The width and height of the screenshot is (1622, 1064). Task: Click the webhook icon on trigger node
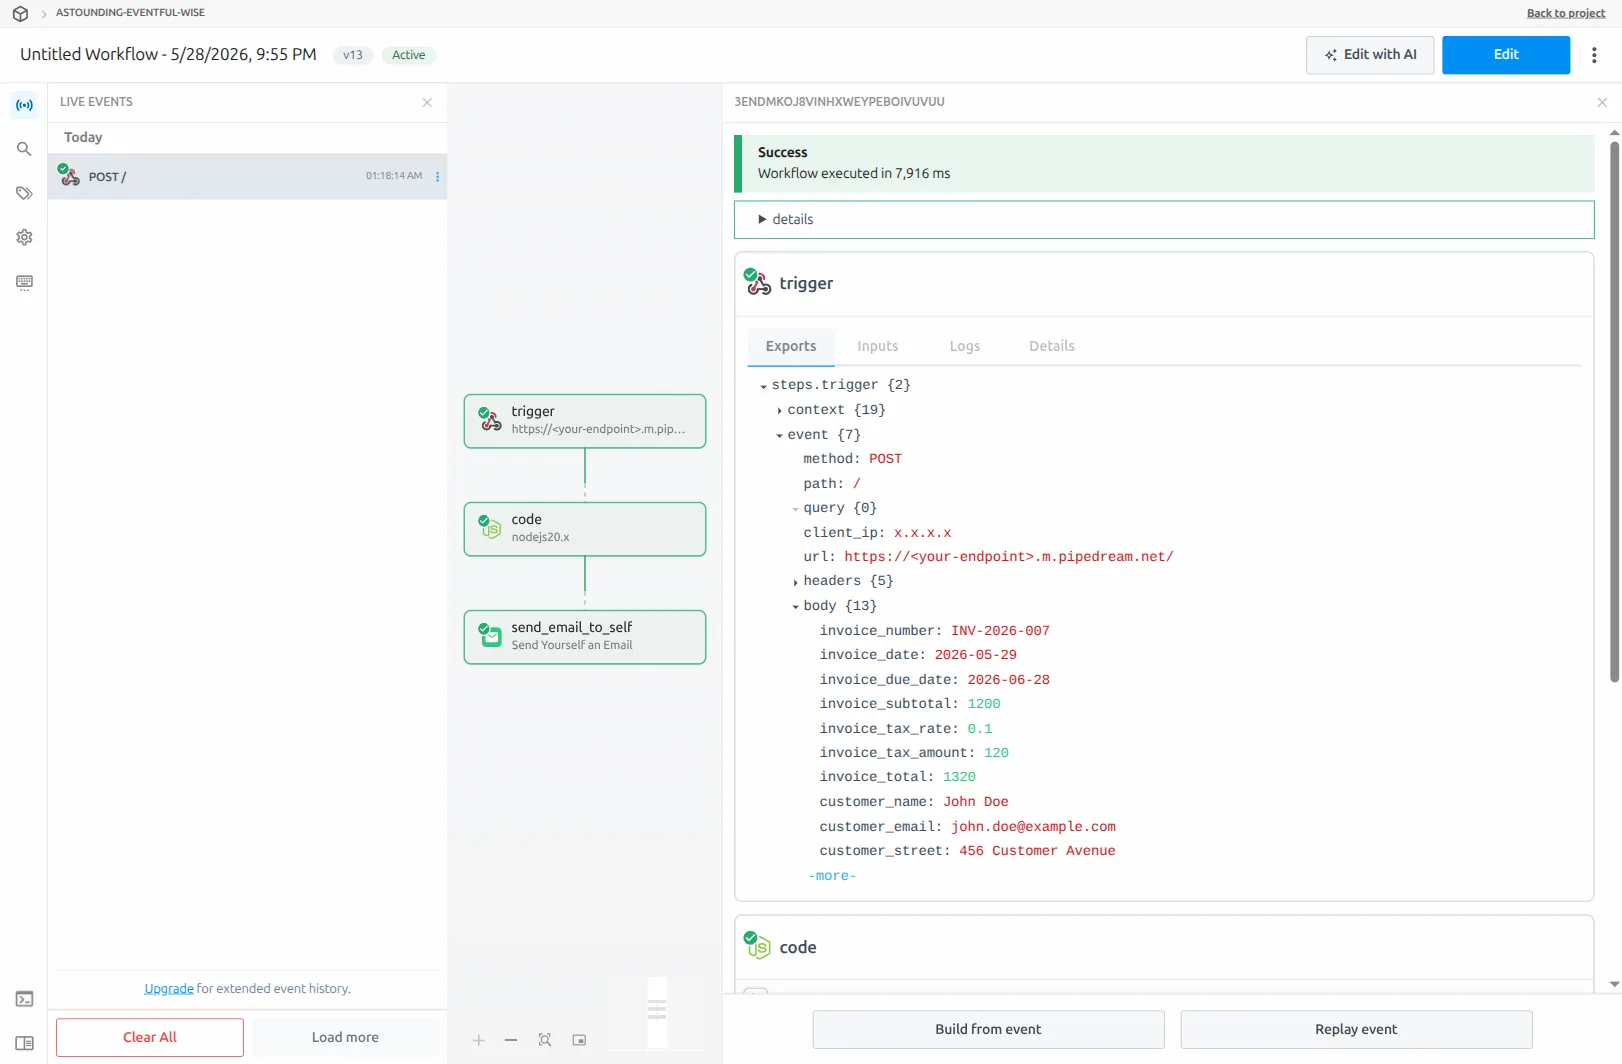tap(490, 419)
